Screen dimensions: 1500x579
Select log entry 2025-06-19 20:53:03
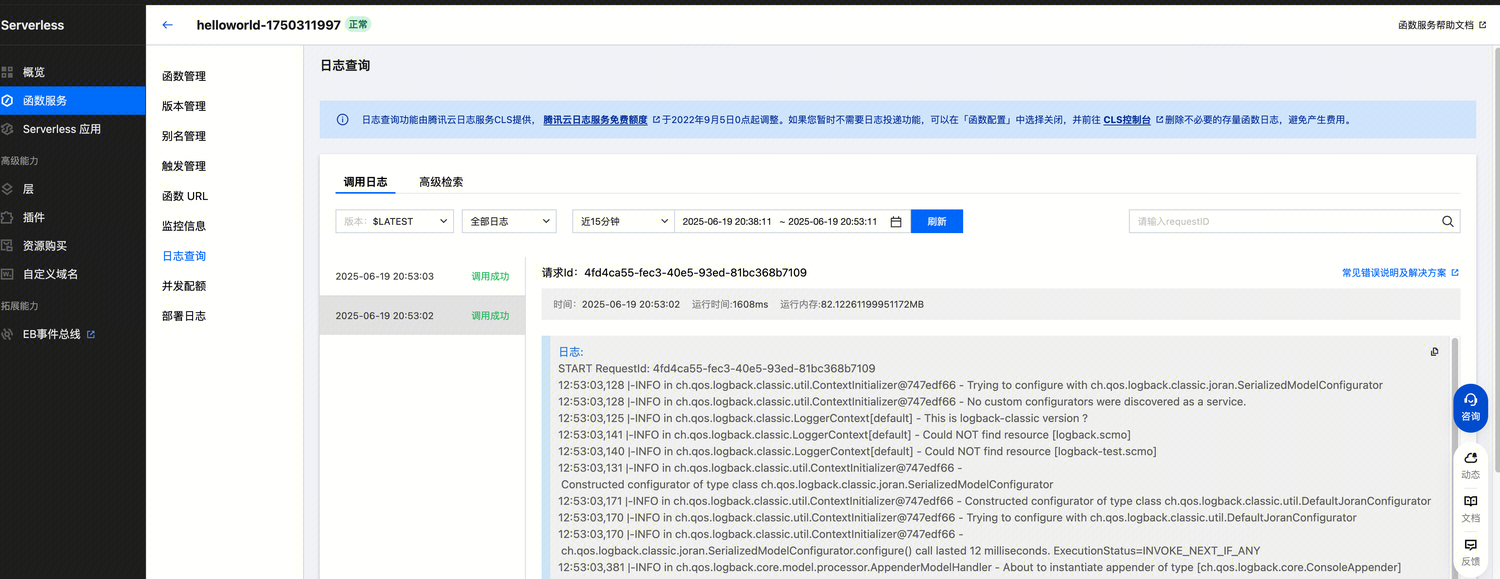pyautogui.click(x=422, y=276)
